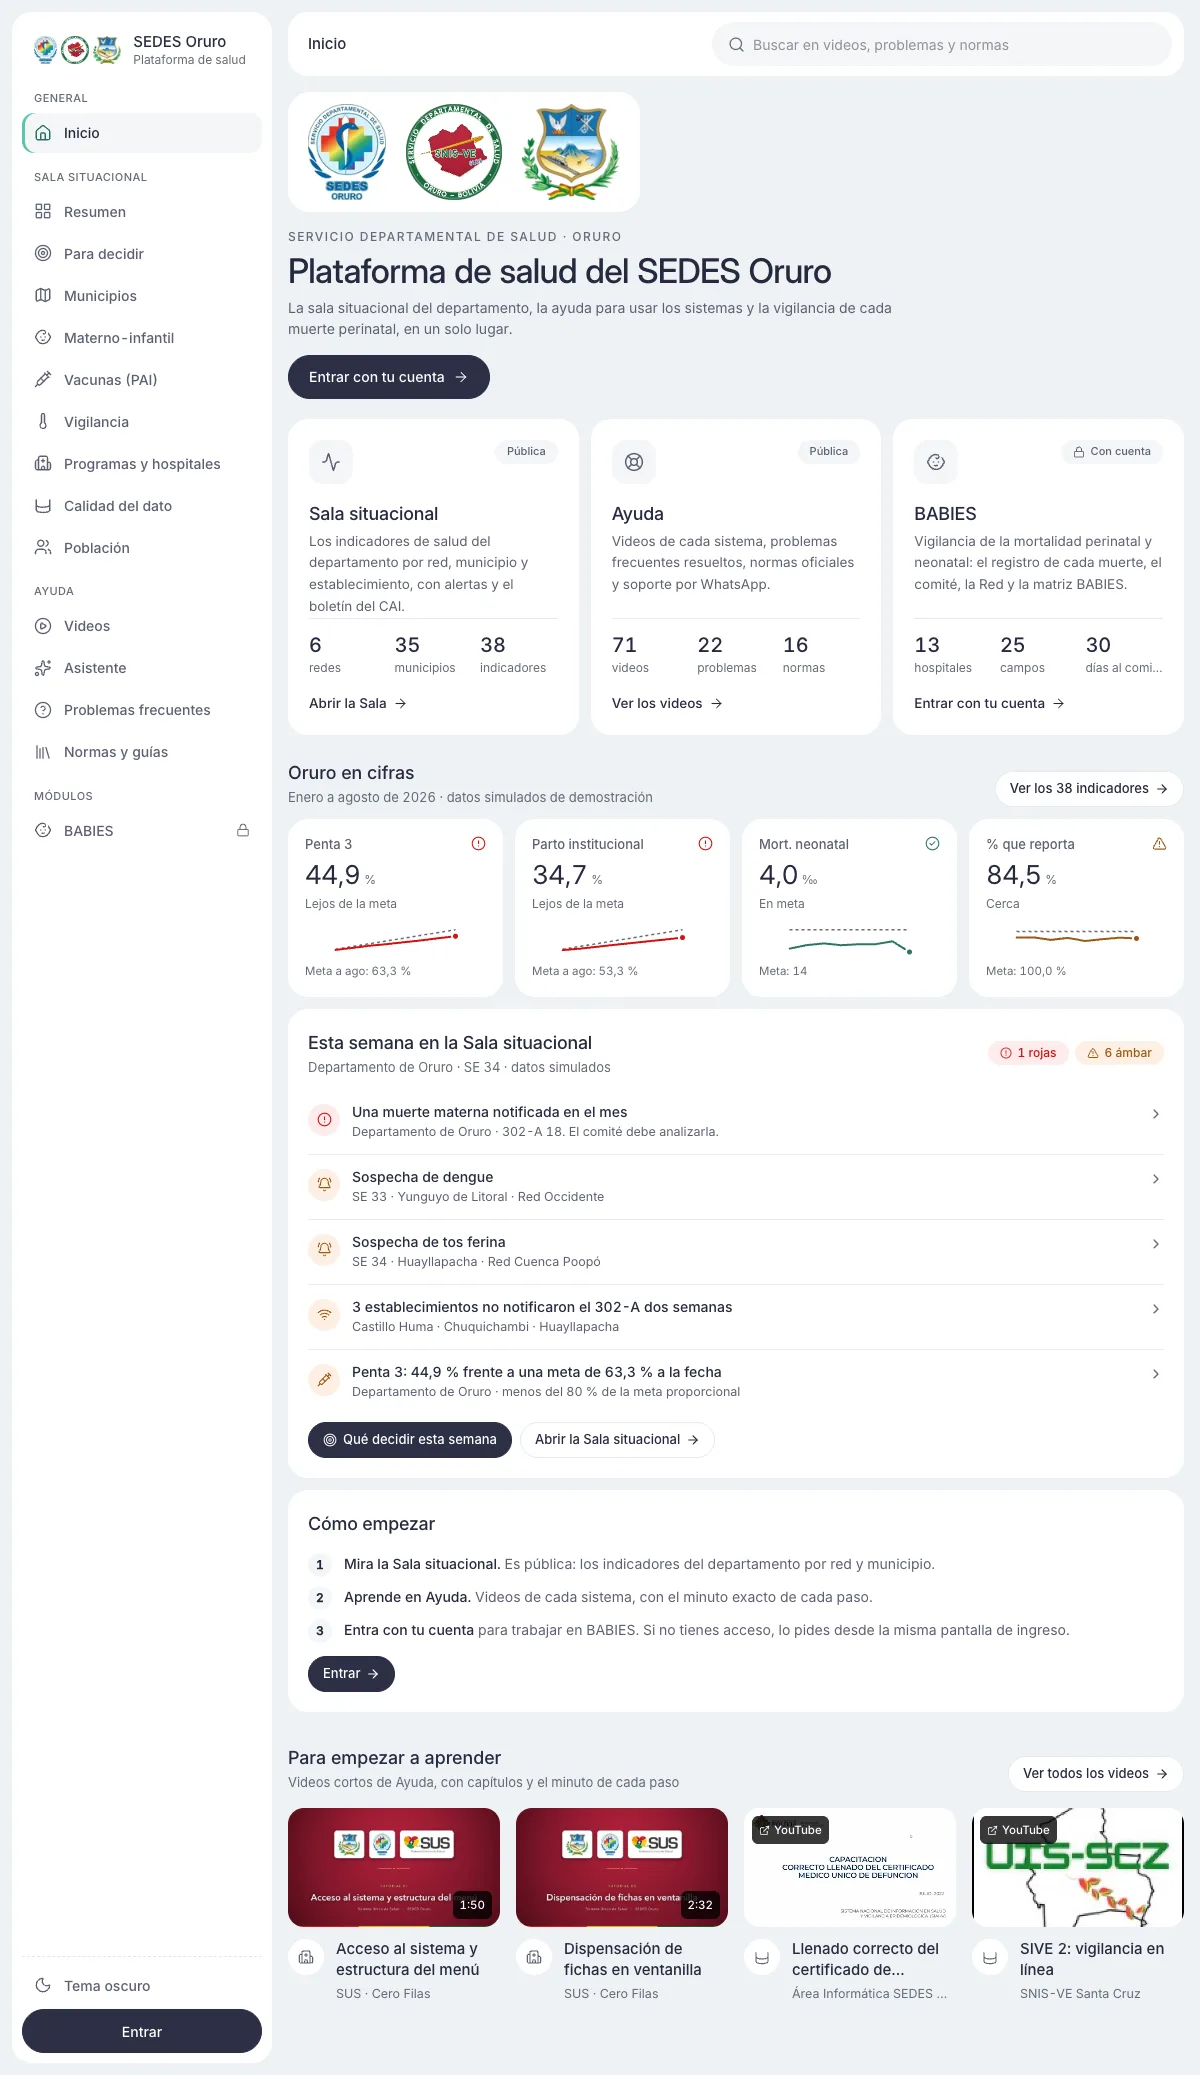
Task: Open the BABIES module menu item
Action: [142, 831]
